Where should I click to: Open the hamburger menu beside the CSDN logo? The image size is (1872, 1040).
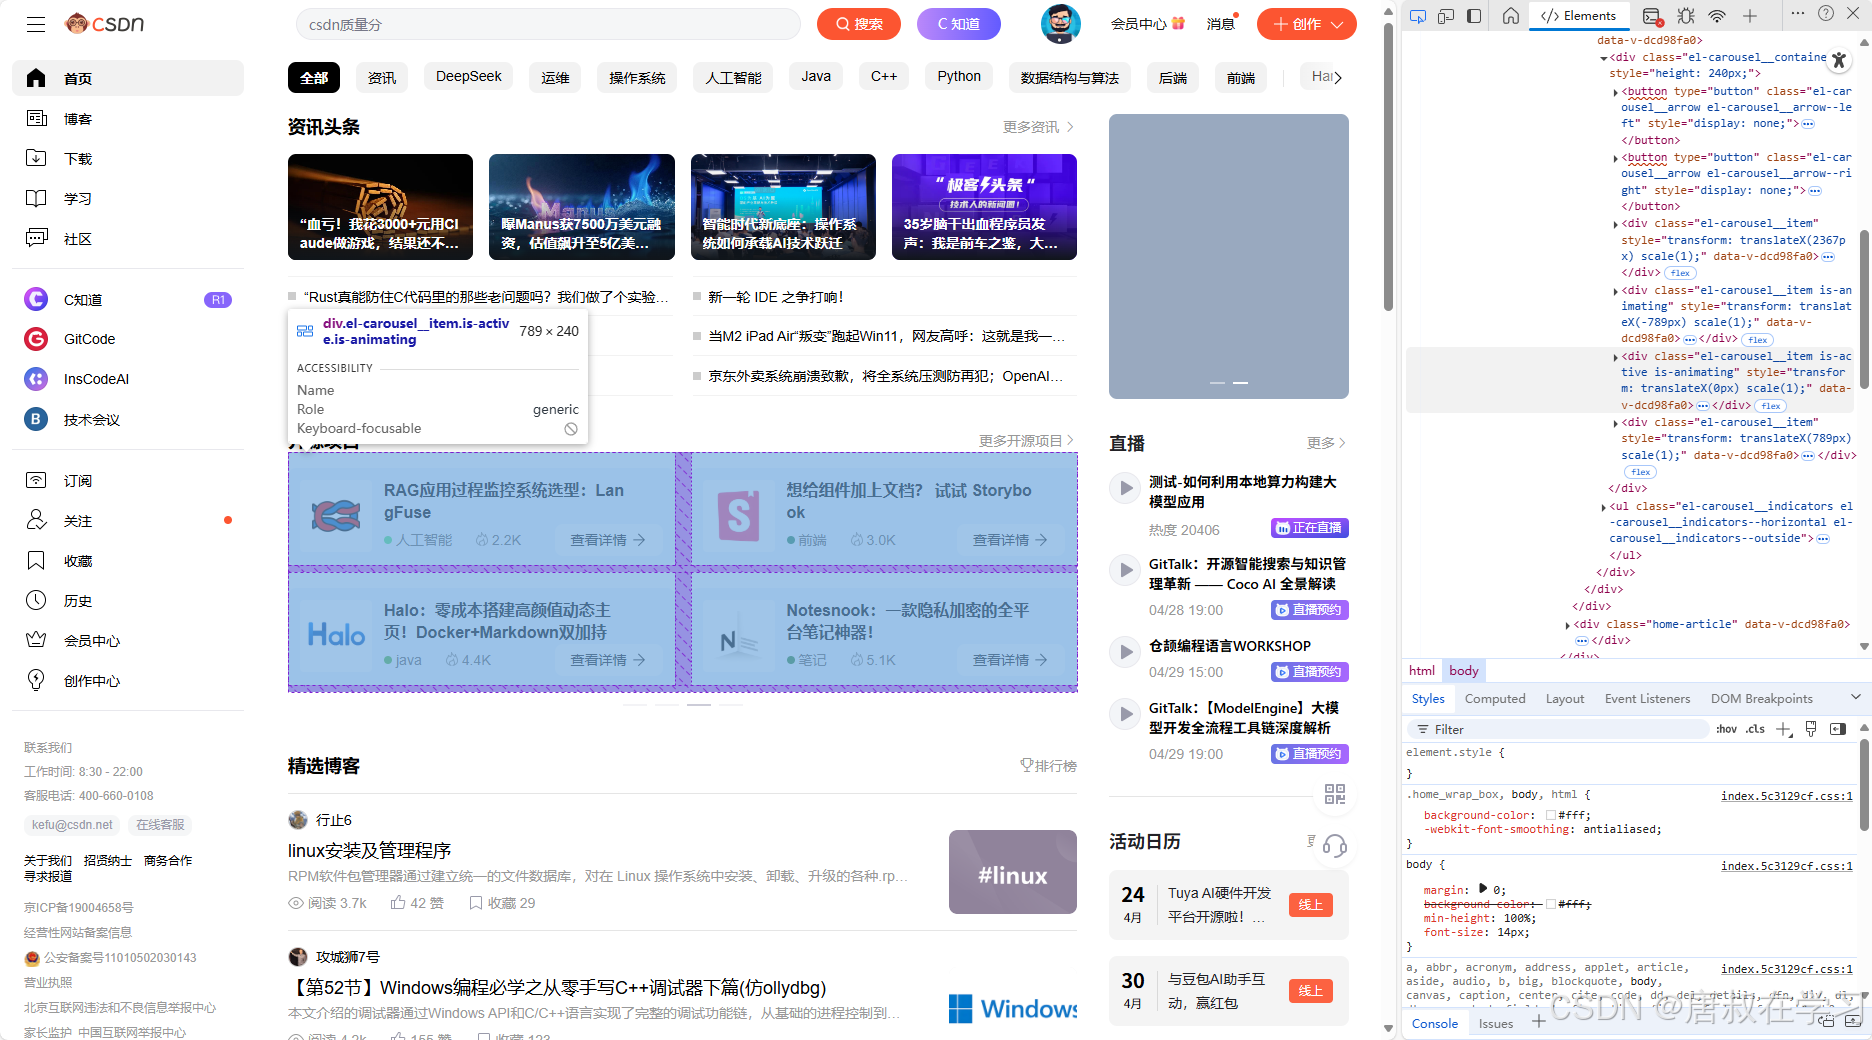tap(36, 24)
